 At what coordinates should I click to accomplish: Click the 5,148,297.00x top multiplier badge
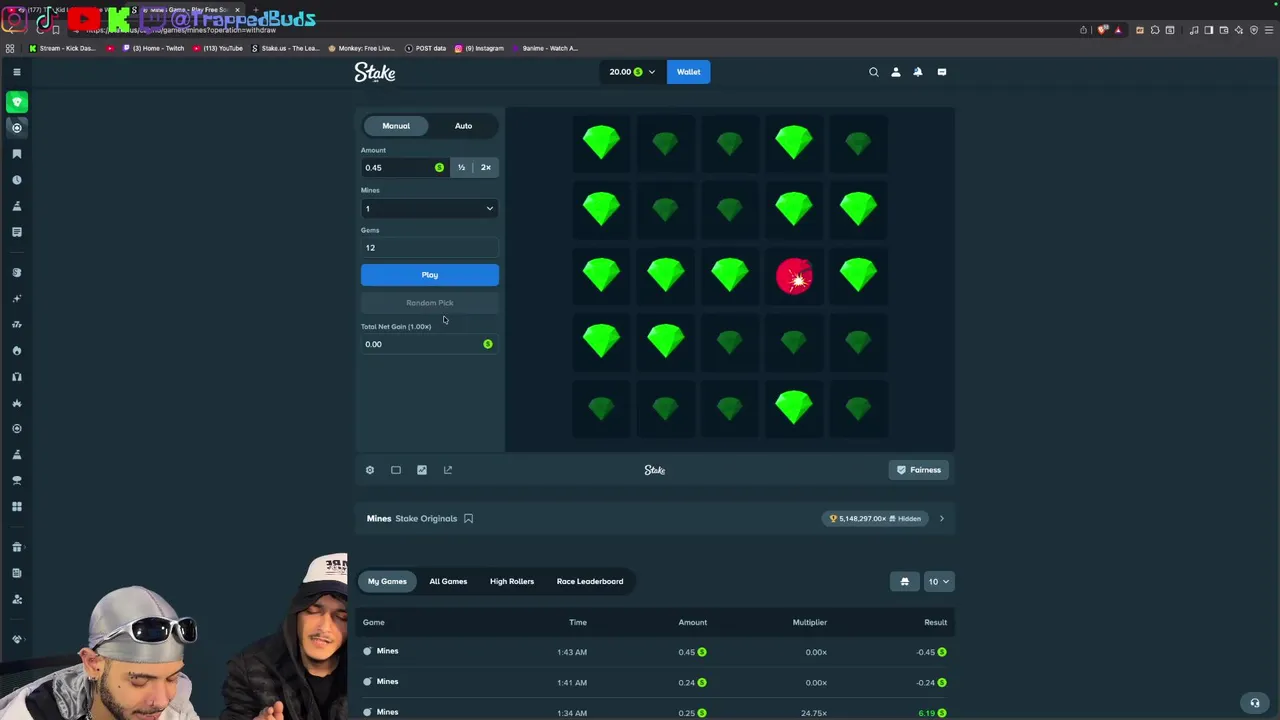875,519
